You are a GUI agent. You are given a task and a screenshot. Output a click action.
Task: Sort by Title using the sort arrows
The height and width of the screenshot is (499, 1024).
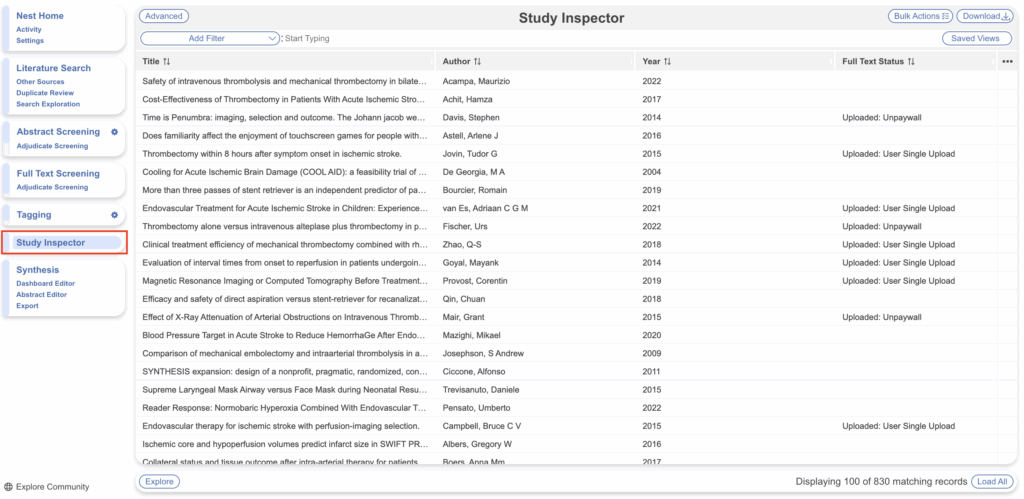point(167,62)
